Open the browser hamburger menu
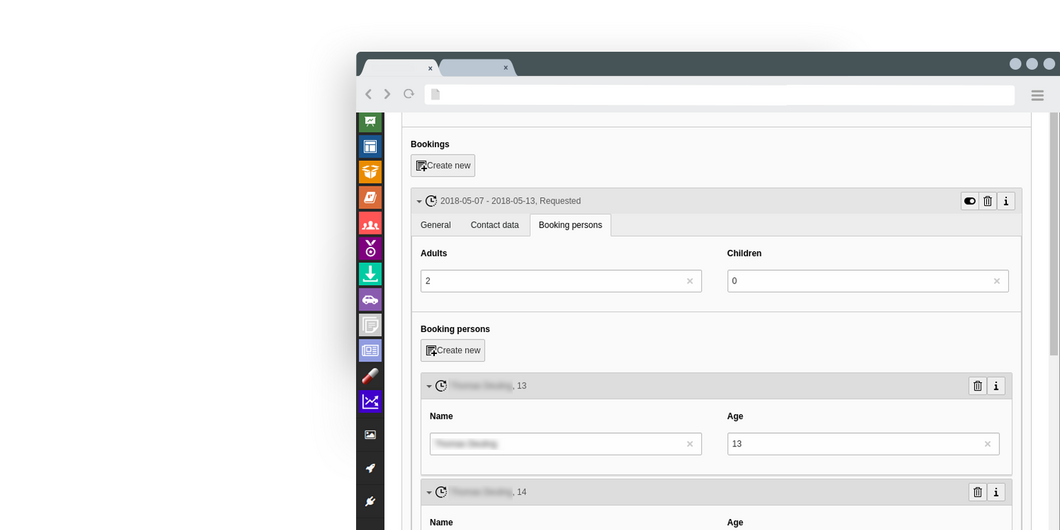The height and width of the screenshot is (530, 1060). [1037, 95]
